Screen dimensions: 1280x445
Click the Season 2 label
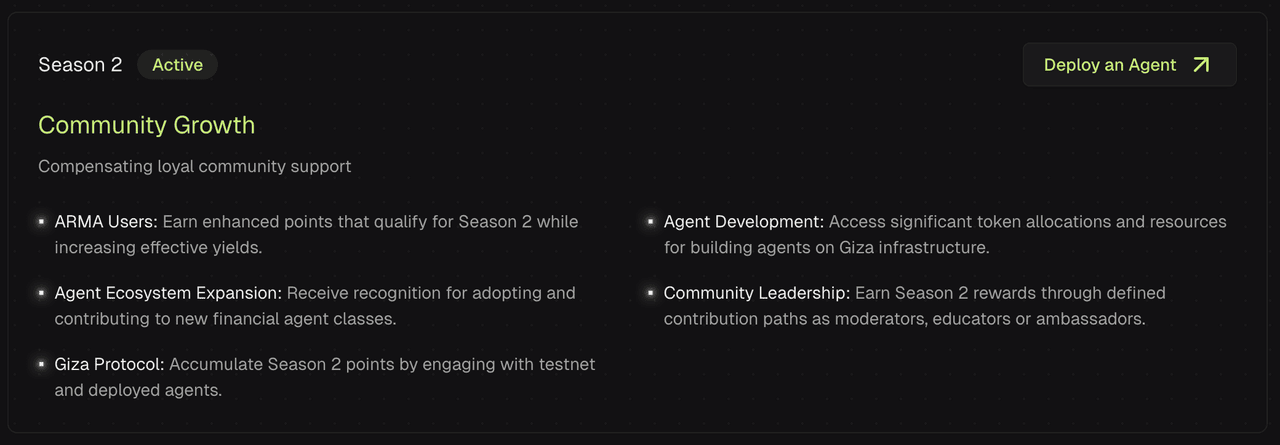(x=80, y=65)
